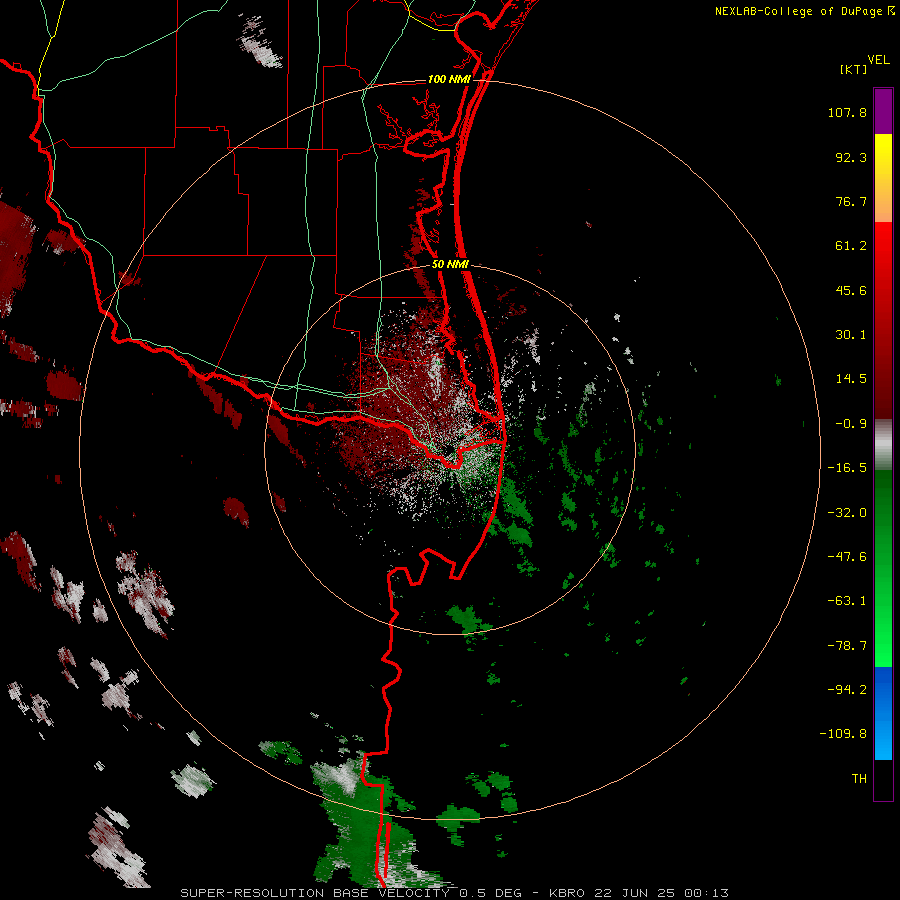900x900 pixels.
Task: Click the 14.5 velocity scale value
Action: point(851,379)
